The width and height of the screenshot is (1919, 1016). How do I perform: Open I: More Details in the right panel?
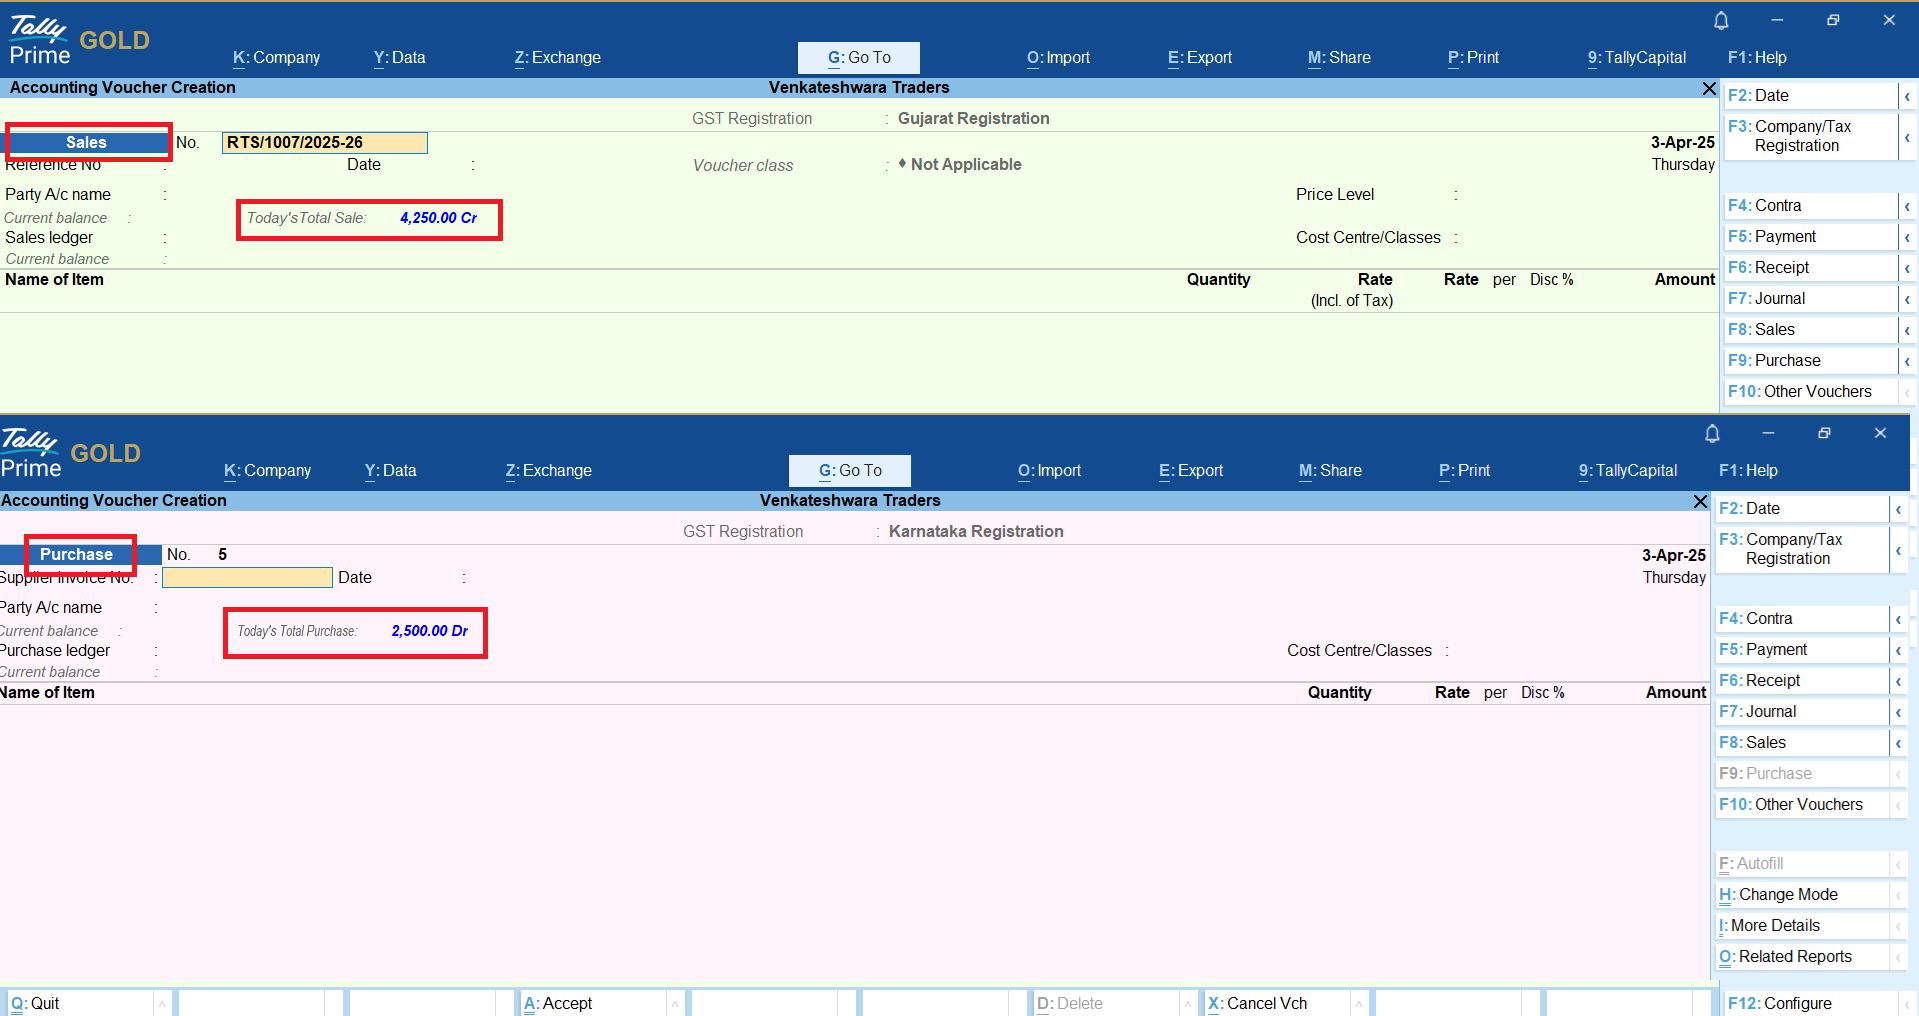tap(1775, 925)
